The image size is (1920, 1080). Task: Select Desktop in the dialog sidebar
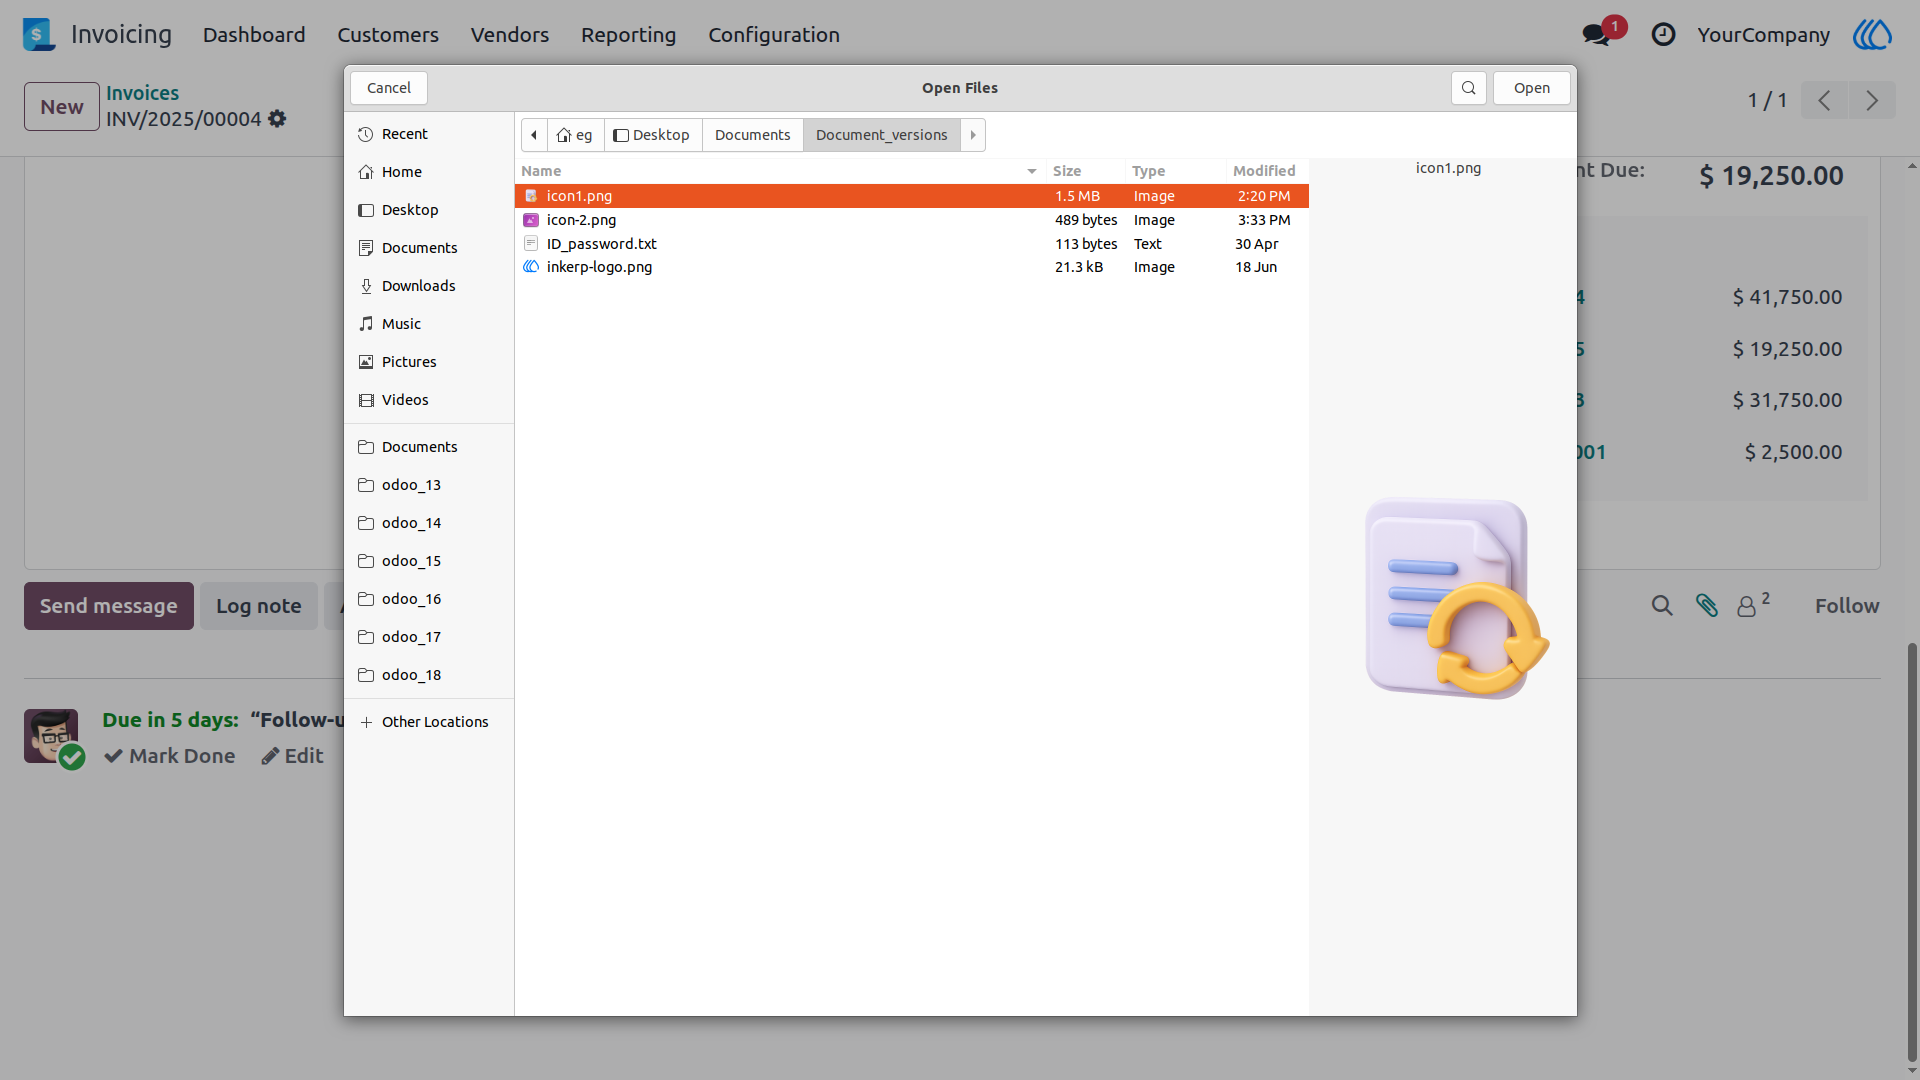point(429,210)
